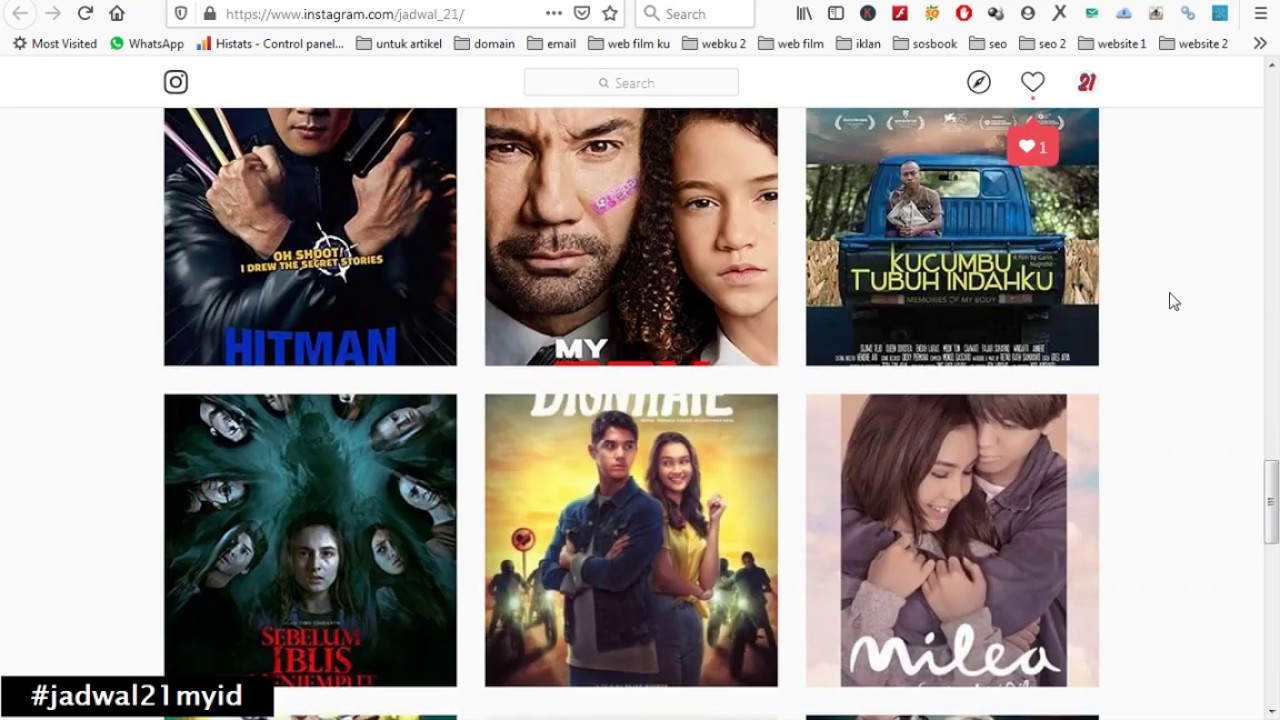Click the SEOquake SQ extension icon

tap(932, 13)
